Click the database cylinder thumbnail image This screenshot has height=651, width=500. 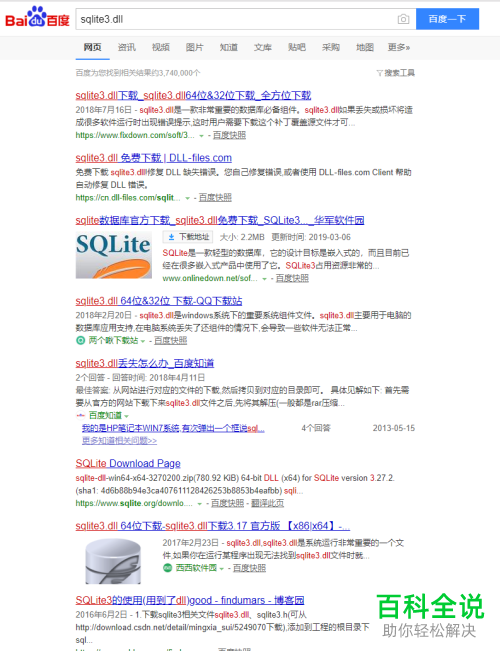[113, 561]
